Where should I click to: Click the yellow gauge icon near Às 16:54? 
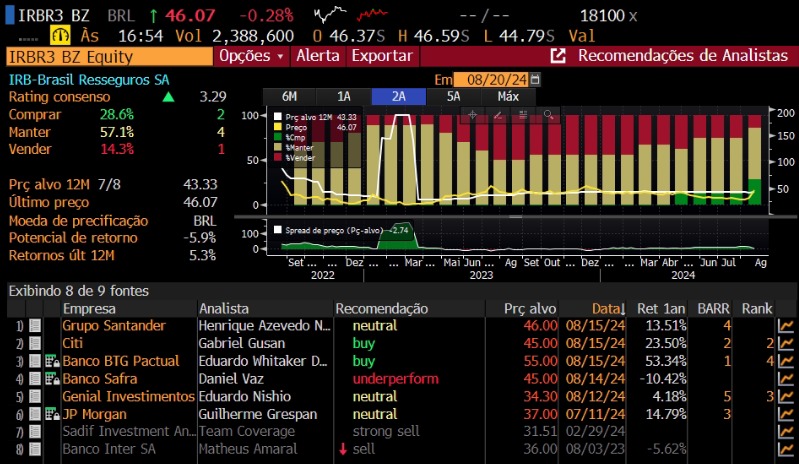[60, 36]
